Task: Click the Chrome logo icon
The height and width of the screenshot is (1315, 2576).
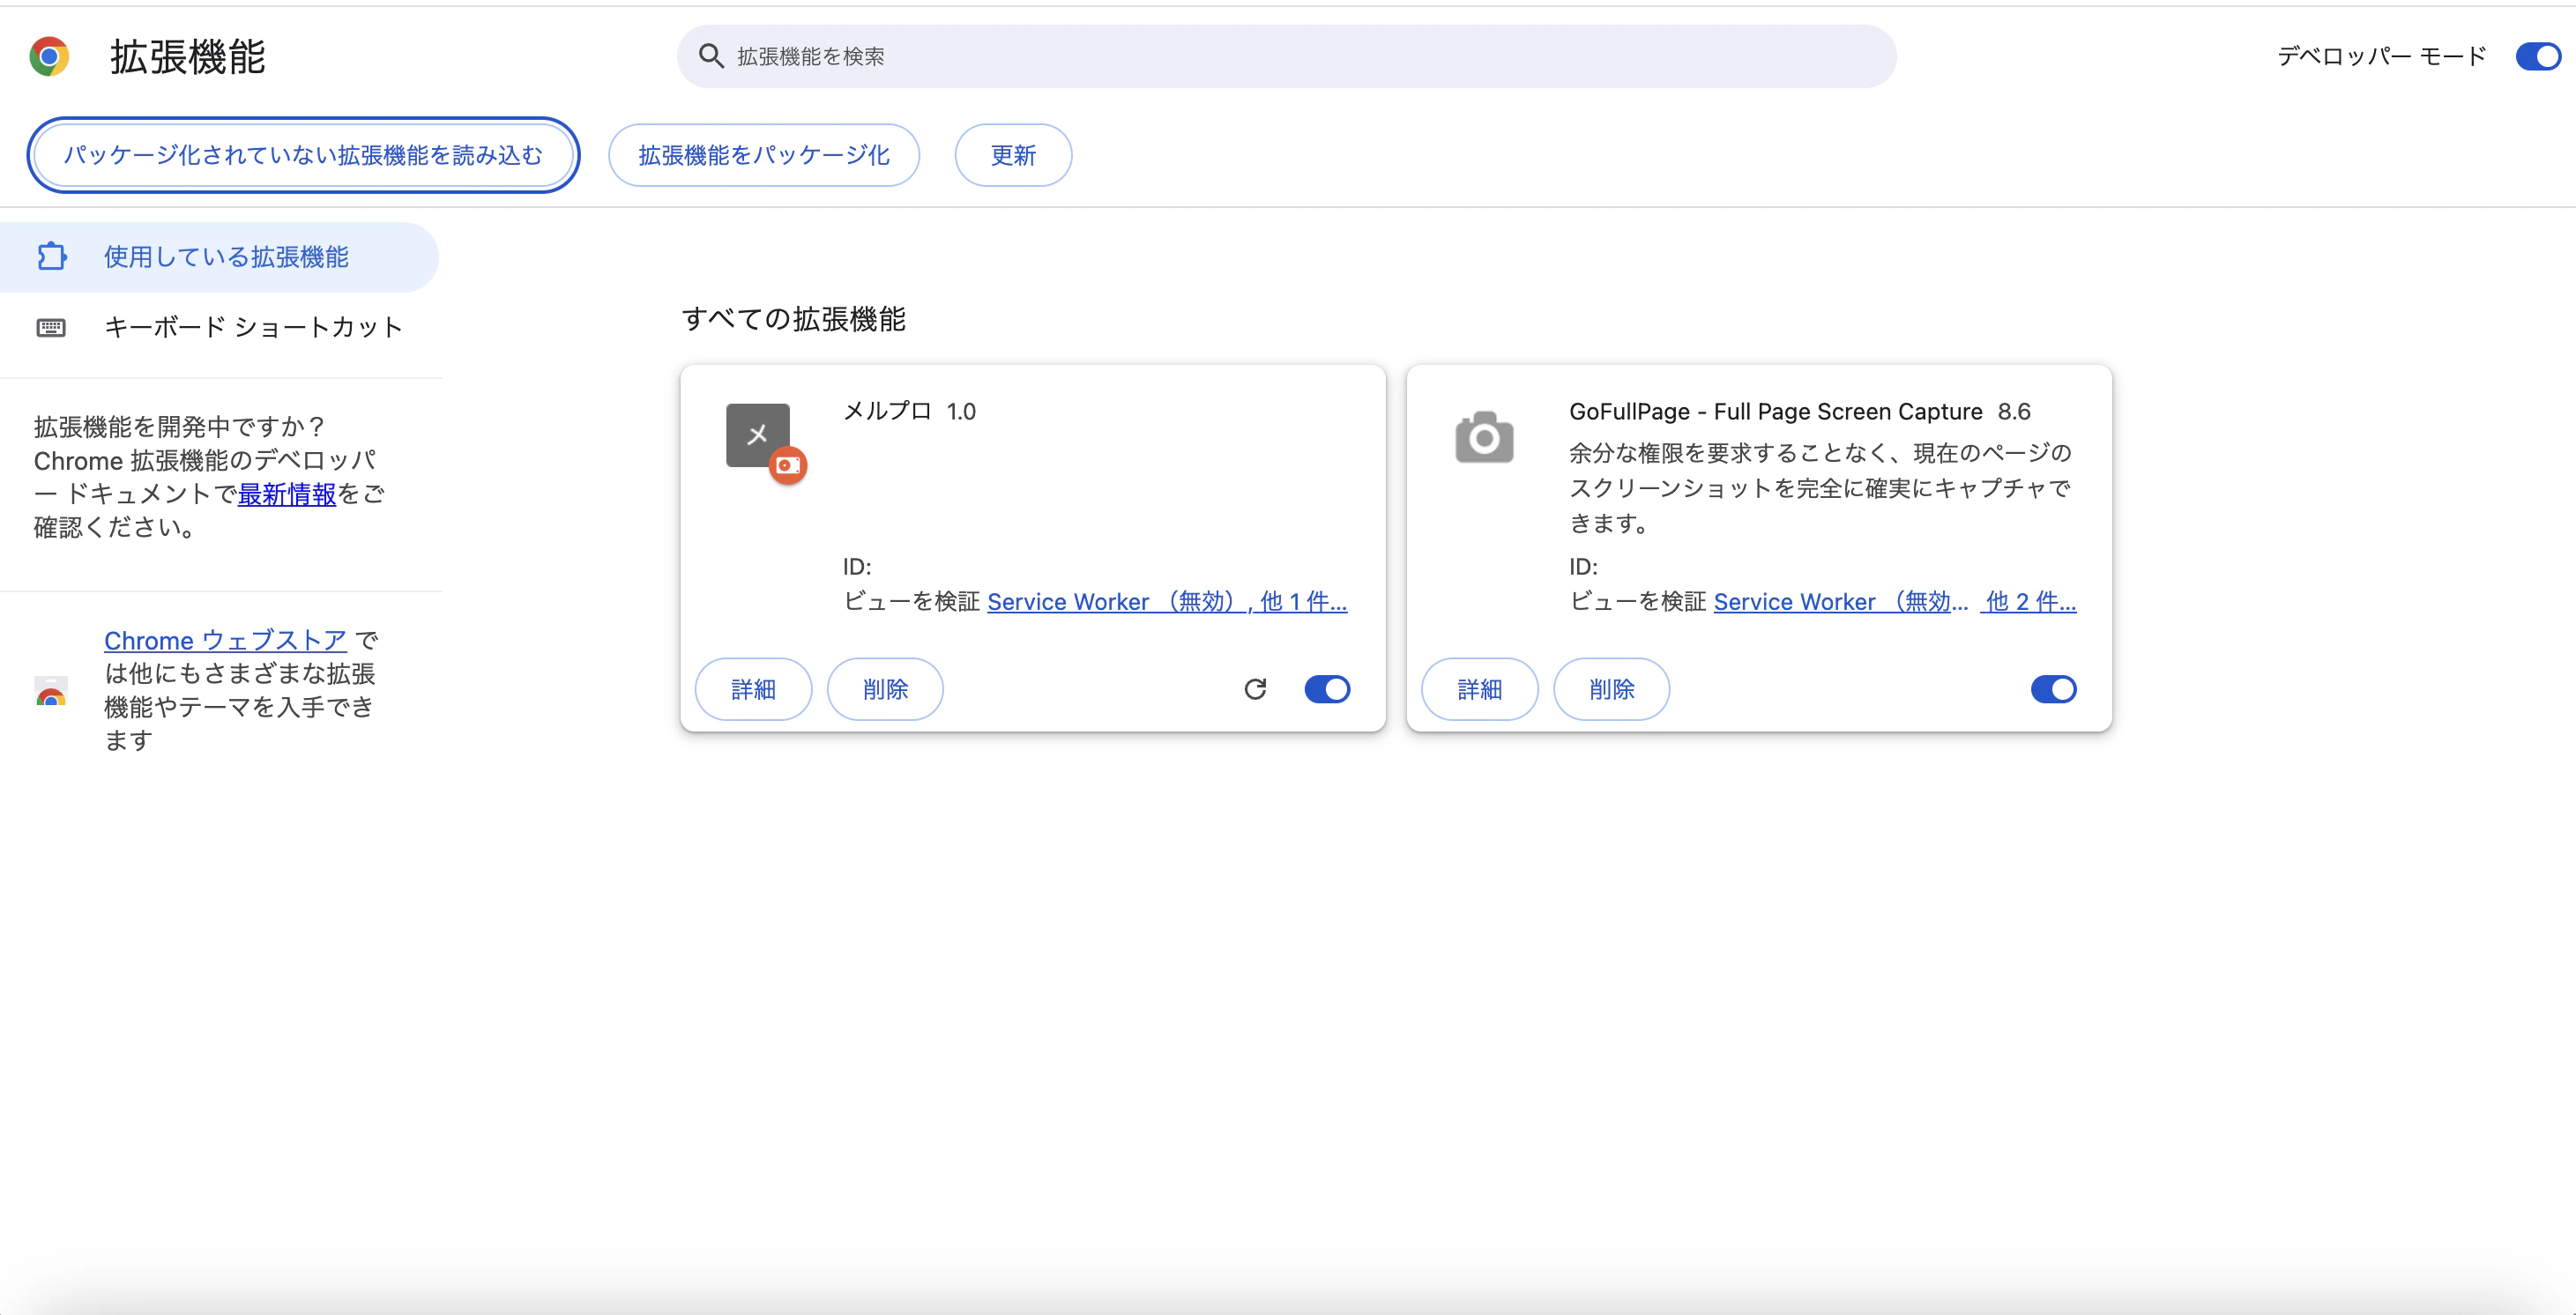Action: pos(50,56)
